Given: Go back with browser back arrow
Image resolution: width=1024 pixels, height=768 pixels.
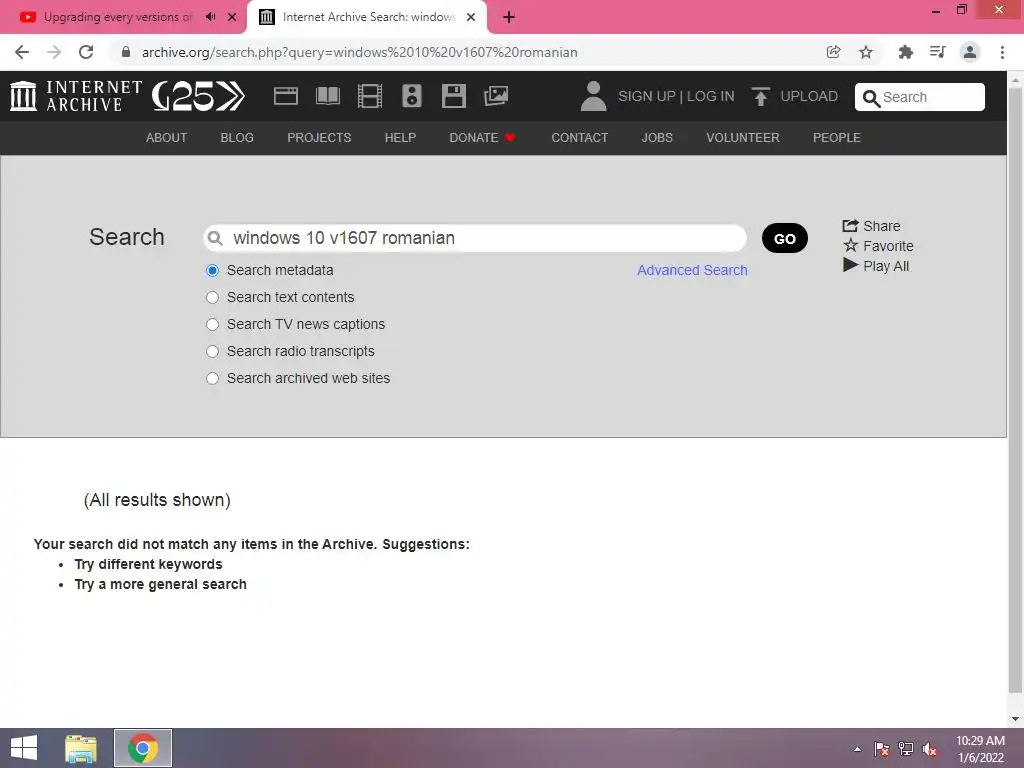Looking at the screenshot, I should tap(22, 52).
